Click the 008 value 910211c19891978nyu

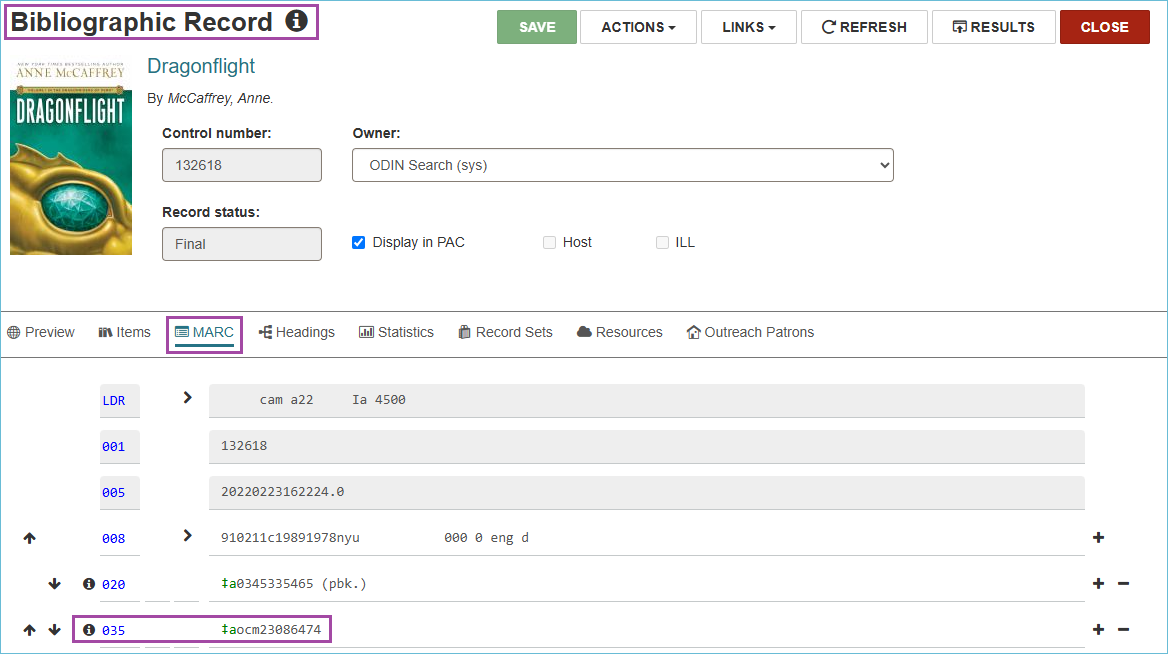click(x=291, y=538)
